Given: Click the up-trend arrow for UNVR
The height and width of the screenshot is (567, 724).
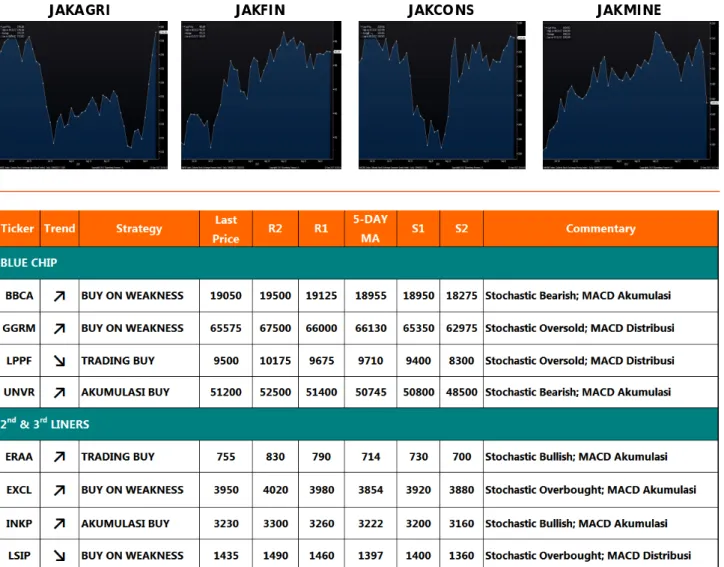Looking at the screenshot, I should [59, 392].
